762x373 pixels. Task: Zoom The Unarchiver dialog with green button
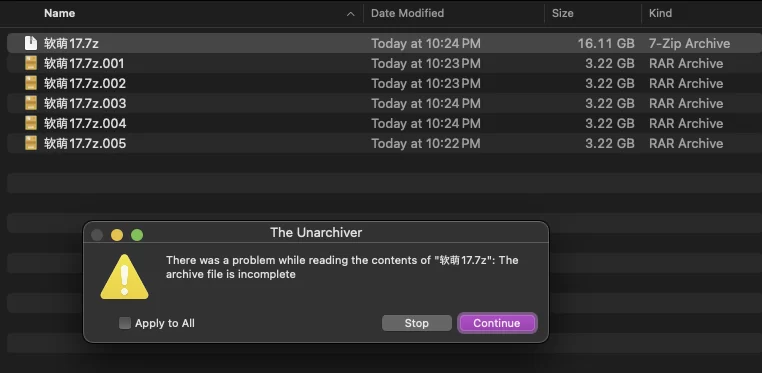[137, 235]
